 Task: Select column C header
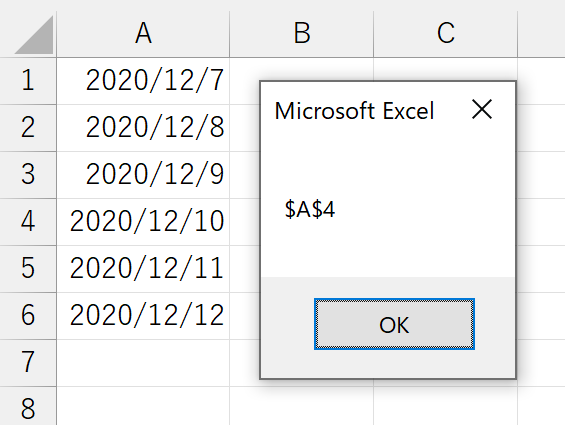pyautogui.click(x=446, y=34)
